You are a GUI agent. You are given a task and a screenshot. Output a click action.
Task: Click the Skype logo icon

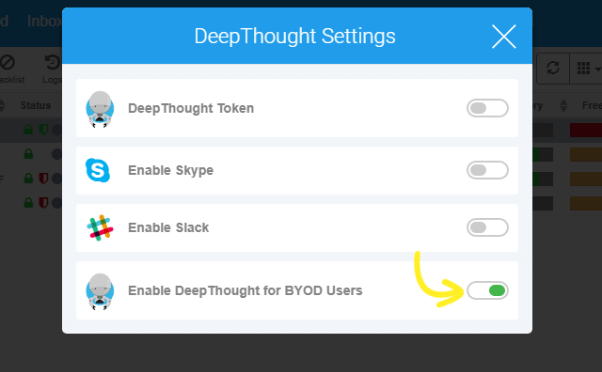[x=98, y=170]
